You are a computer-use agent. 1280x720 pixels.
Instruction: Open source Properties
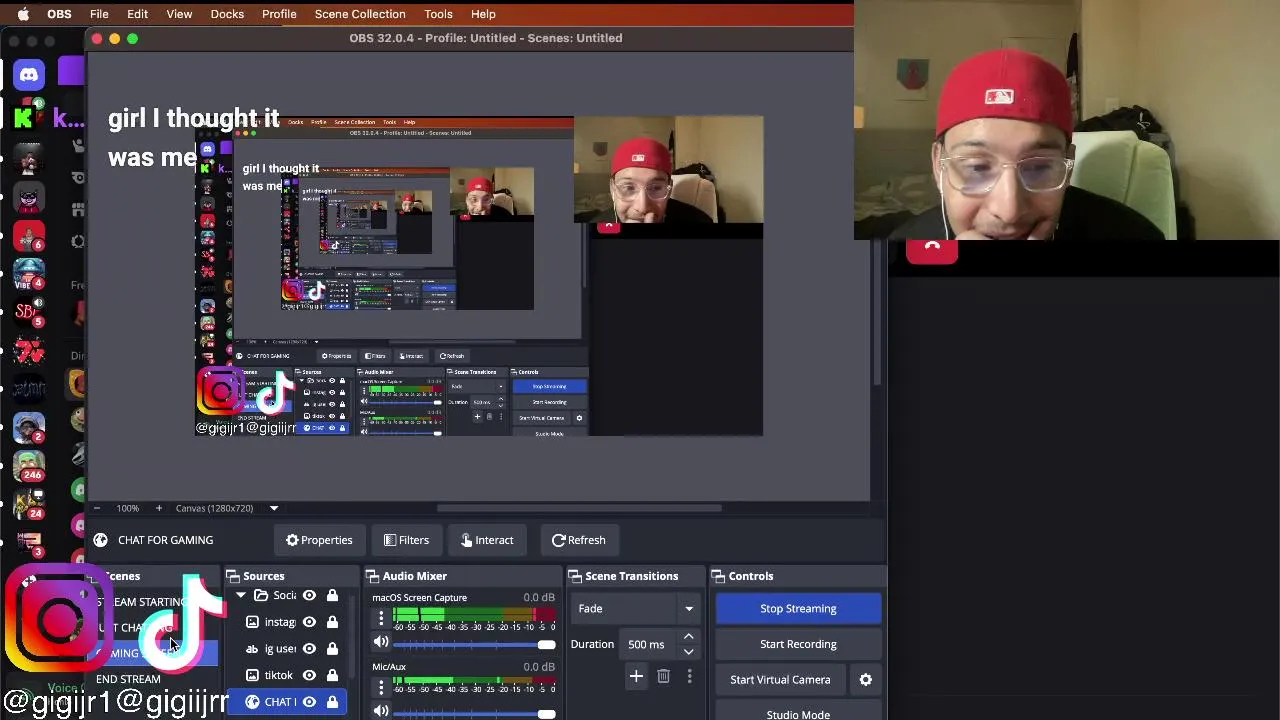click(319, 540)
